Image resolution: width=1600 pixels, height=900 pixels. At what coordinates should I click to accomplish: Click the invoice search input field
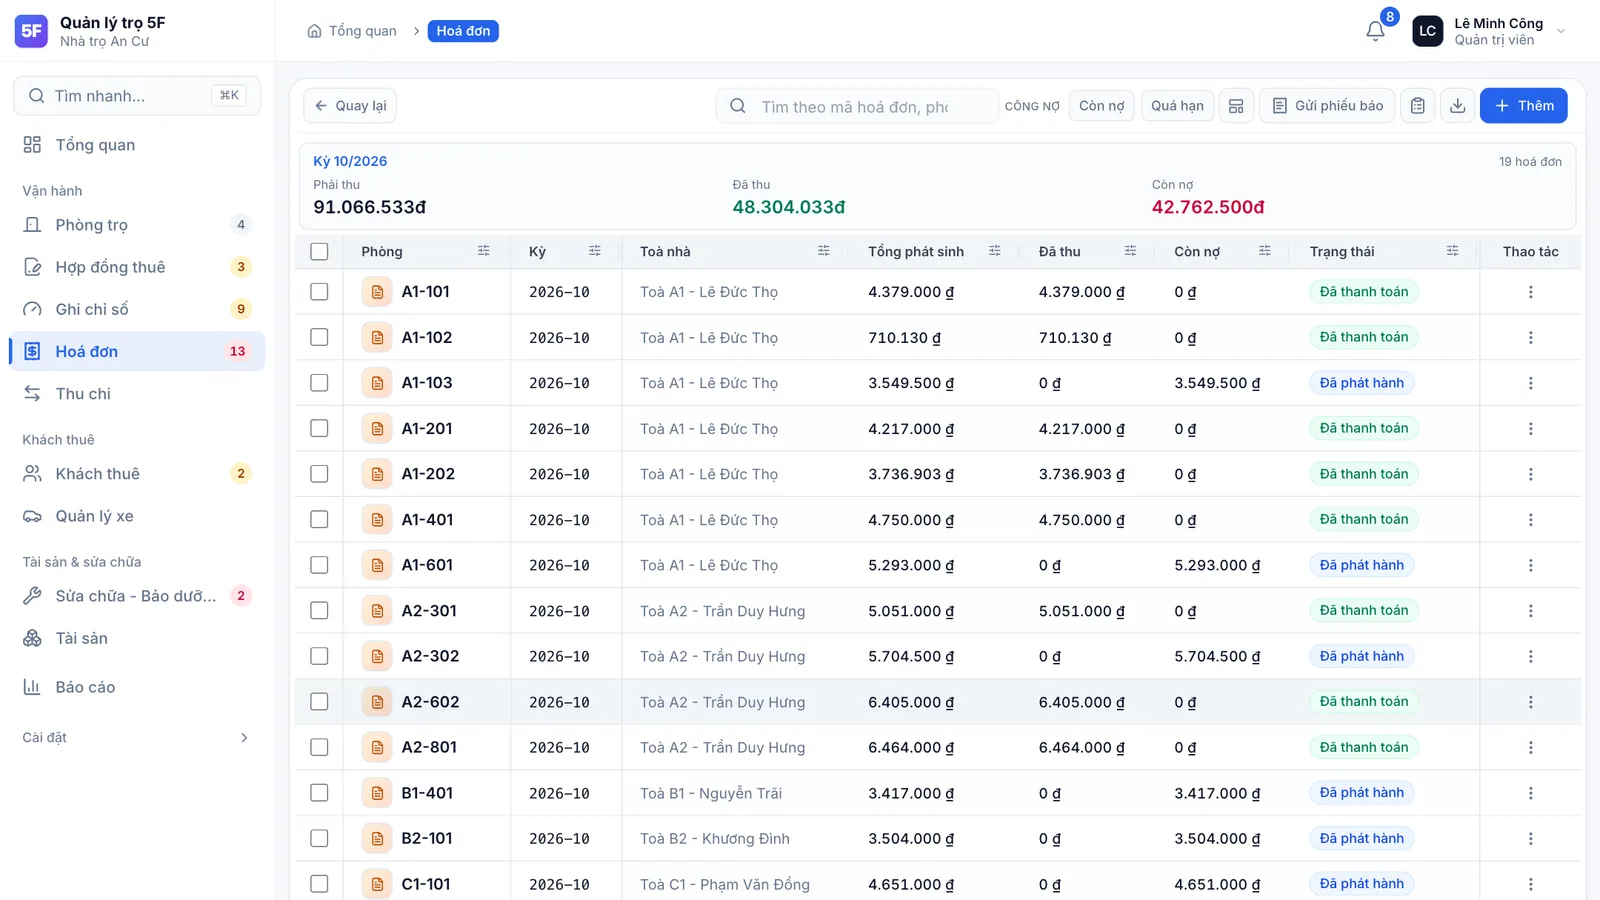pos(857,106)
